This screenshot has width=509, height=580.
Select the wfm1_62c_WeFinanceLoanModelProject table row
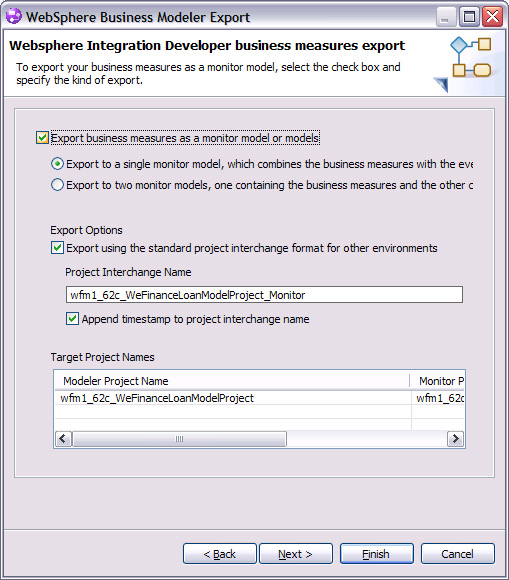(259, 398)
